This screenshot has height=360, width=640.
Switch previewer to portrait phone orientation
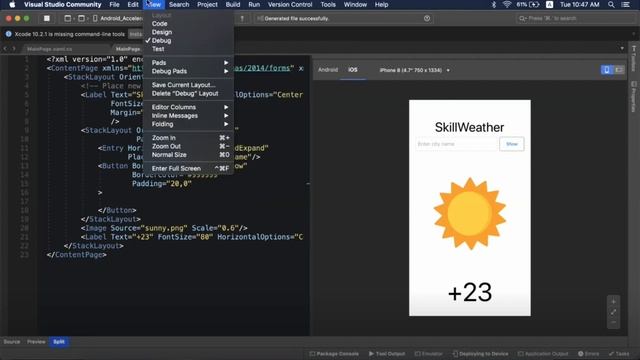(x=607, y=70)
